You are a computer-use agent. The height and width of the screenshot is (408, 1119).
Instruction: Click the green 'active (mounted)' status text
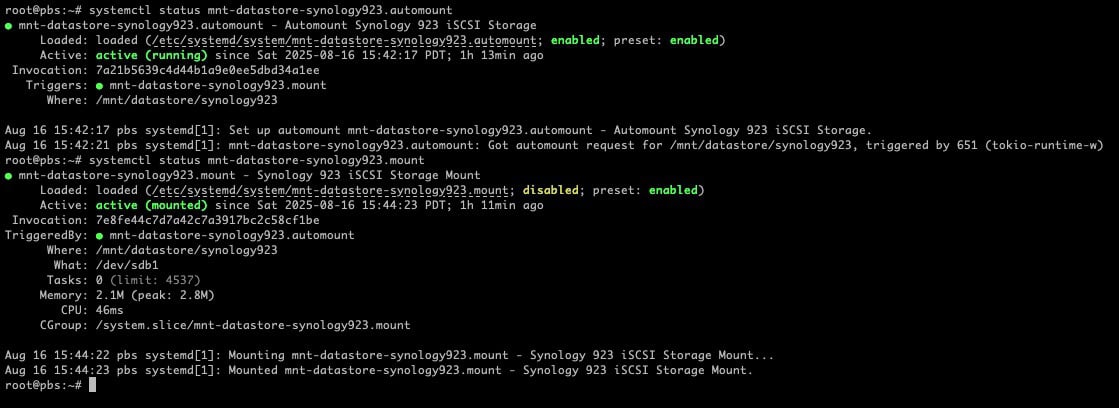[x=152, y=205]
